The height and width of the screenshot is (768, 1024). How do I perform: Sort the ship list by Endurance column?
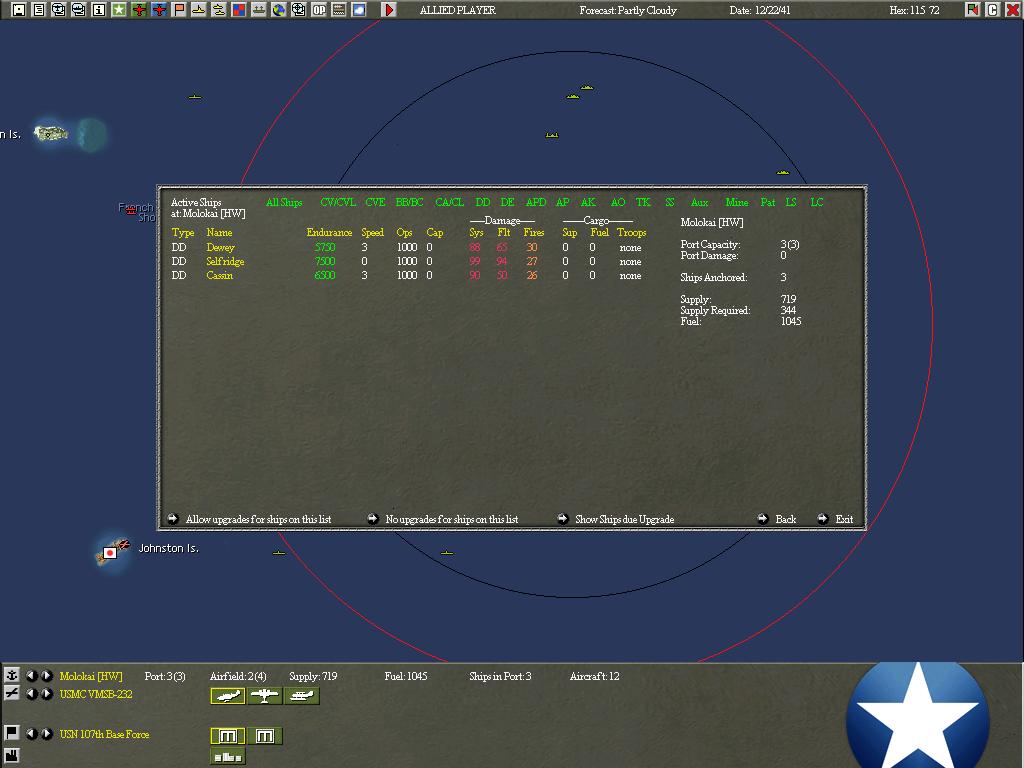click(329, 232)
